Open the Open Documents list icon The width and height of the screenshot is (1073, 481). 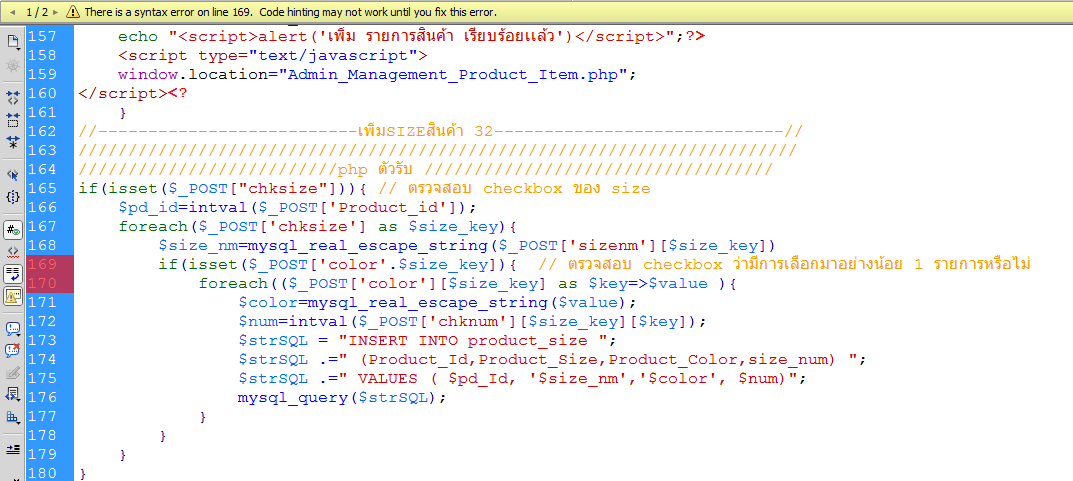click(x=13, y=42)
